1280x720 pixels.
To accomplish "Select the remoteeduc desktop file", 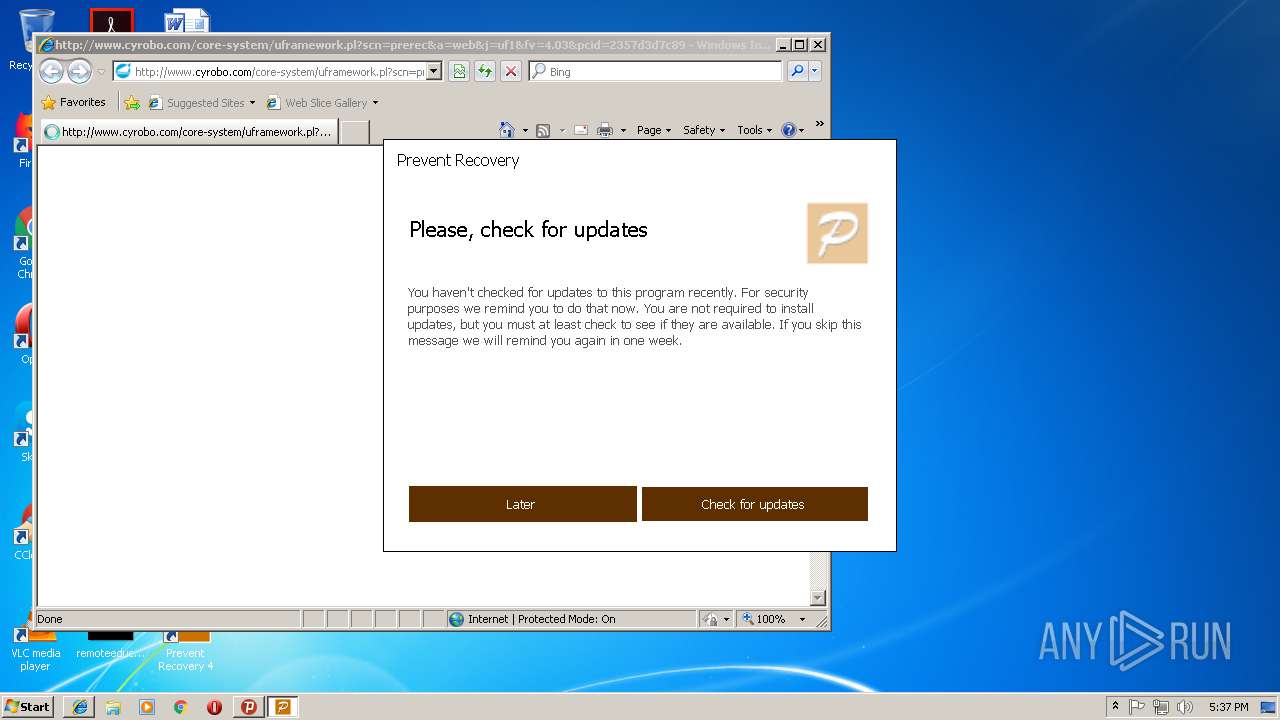I will pos(110,646).
